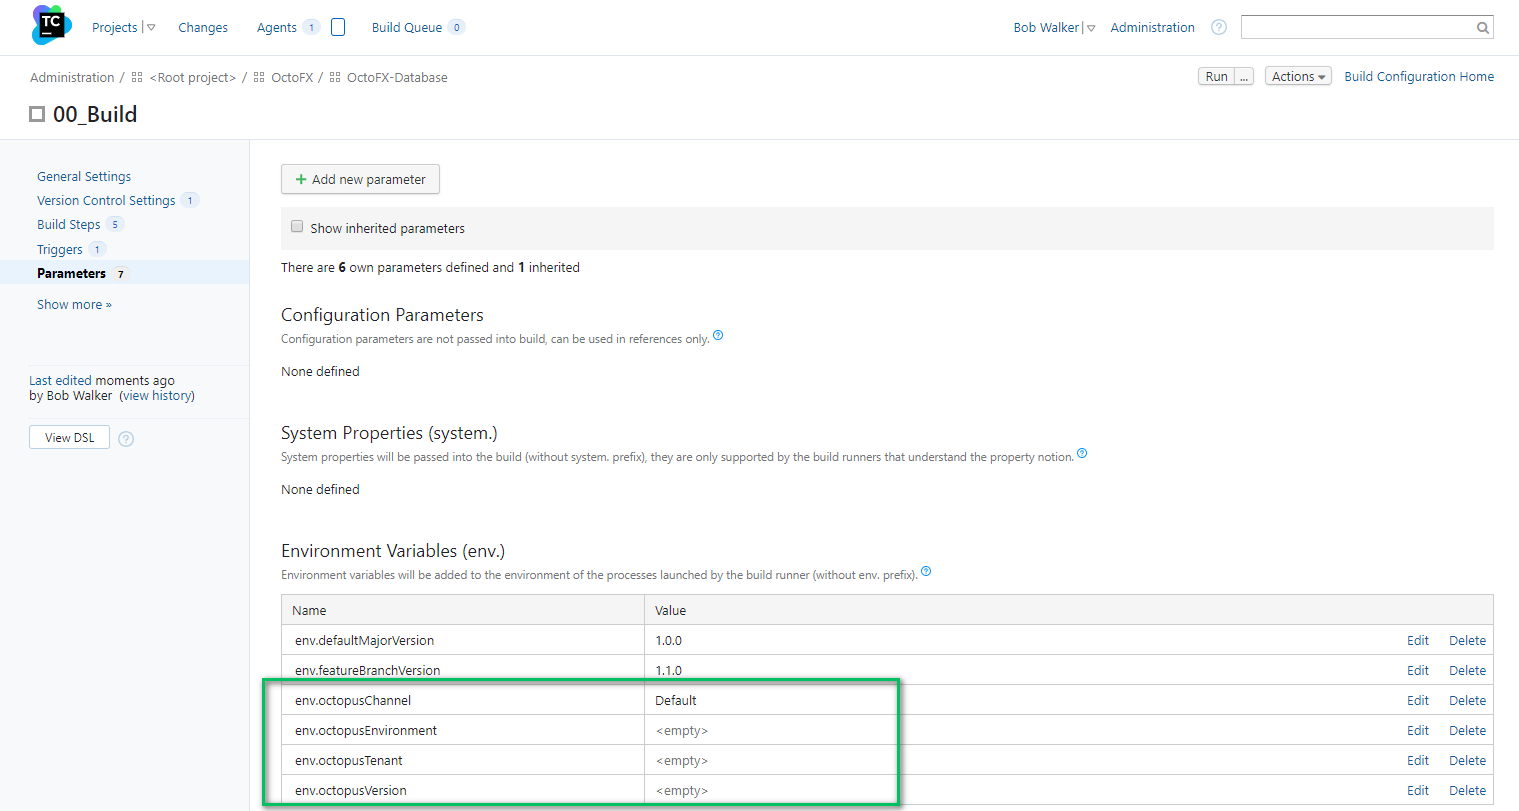The width and height of the screenshot is (1519, 811).
Task: Click help icon beside View DSL button
Action: tap(126, 438)
